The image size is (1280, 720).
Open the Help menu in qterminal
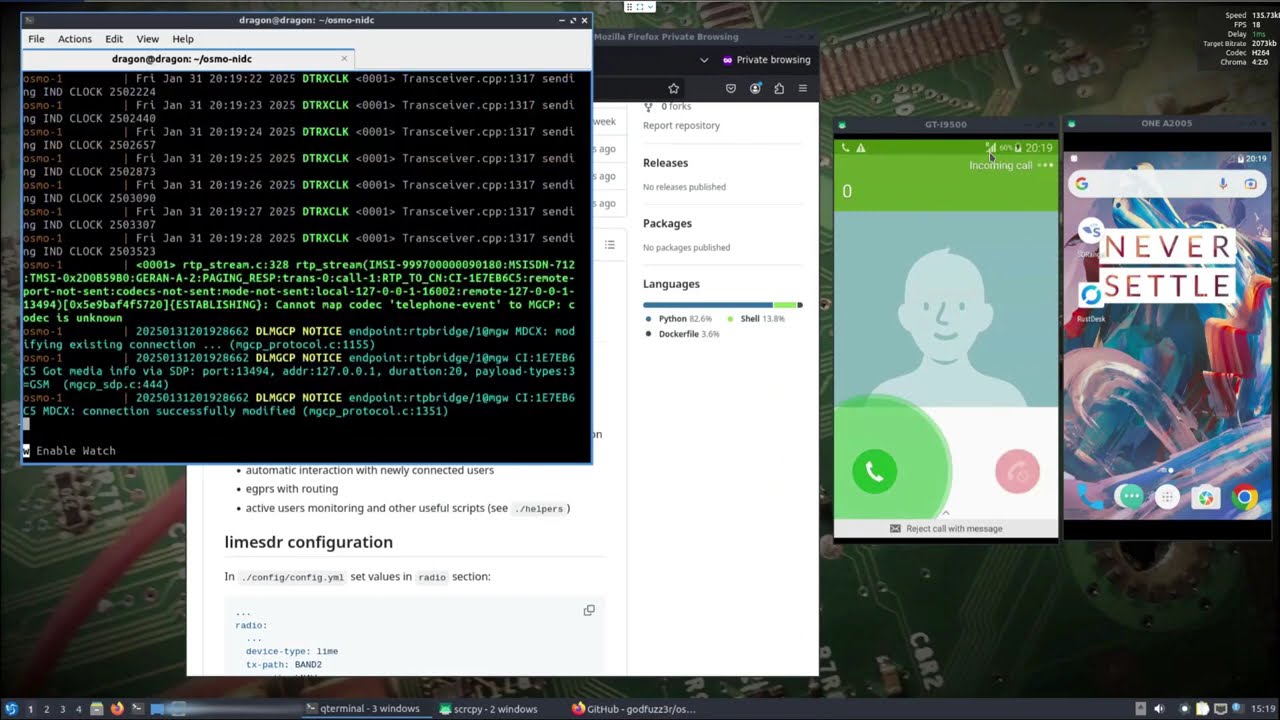coord(183,39)
